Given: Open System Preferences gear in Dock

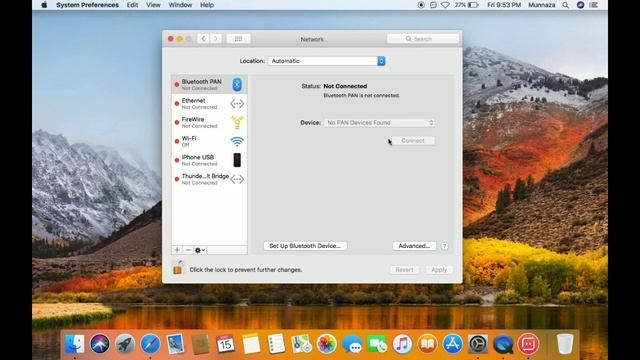Looking at the screenshot, I should point(478,344).
